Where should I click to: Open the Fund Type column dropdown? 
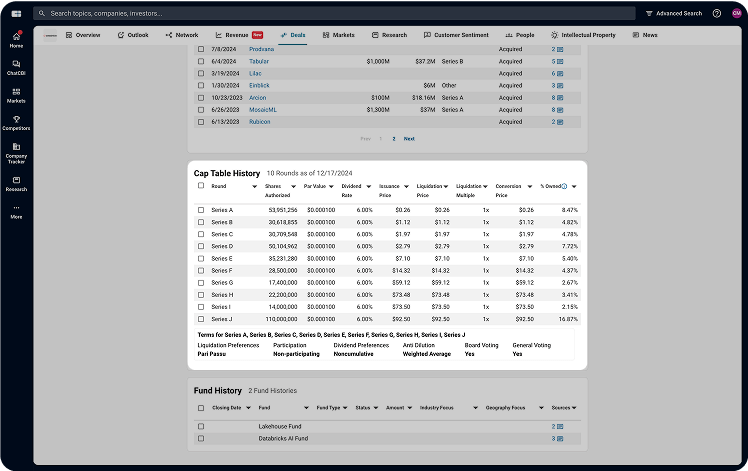tap(346, 408)
